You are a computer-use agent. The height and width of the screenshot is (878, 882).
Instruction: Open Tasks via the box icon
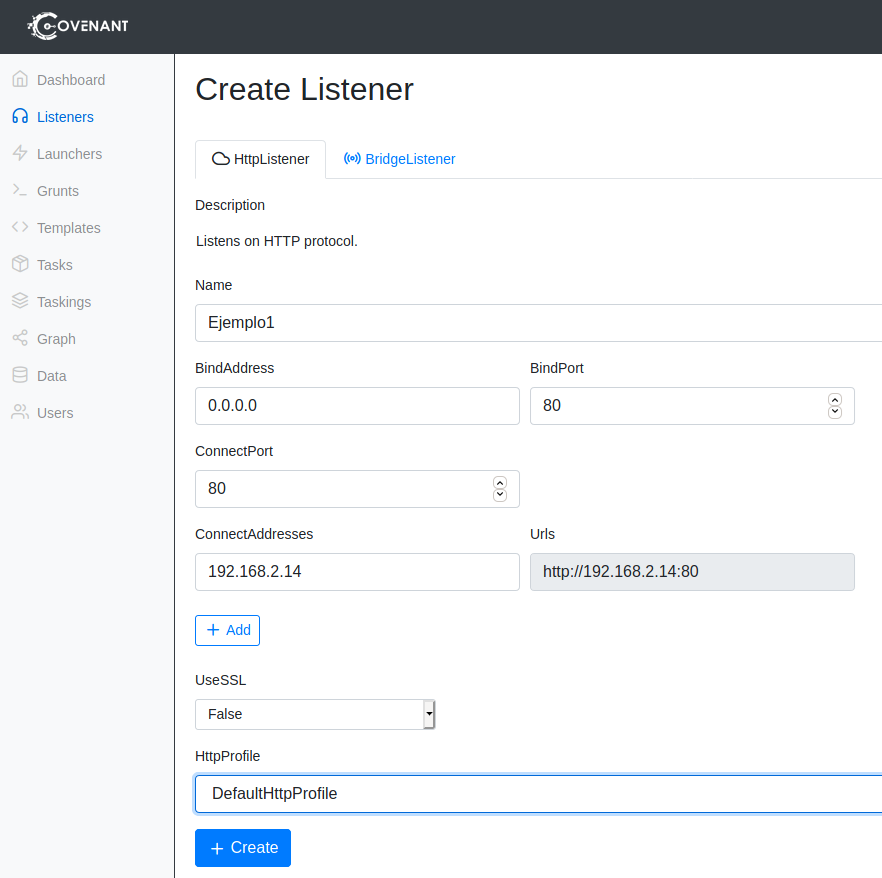20,265
